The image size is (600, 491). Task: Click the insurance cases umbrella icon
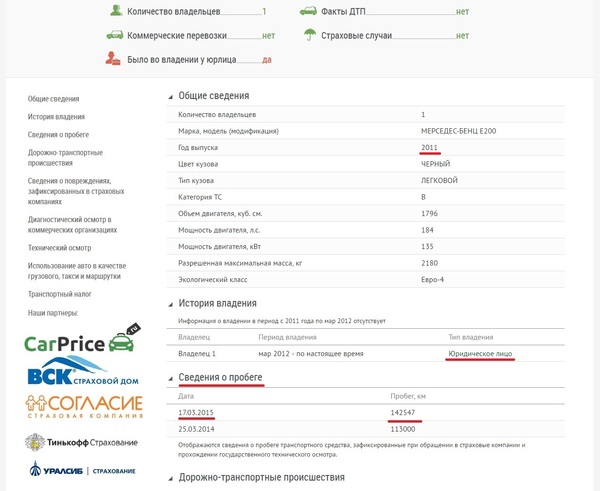(x=310, y=35)
